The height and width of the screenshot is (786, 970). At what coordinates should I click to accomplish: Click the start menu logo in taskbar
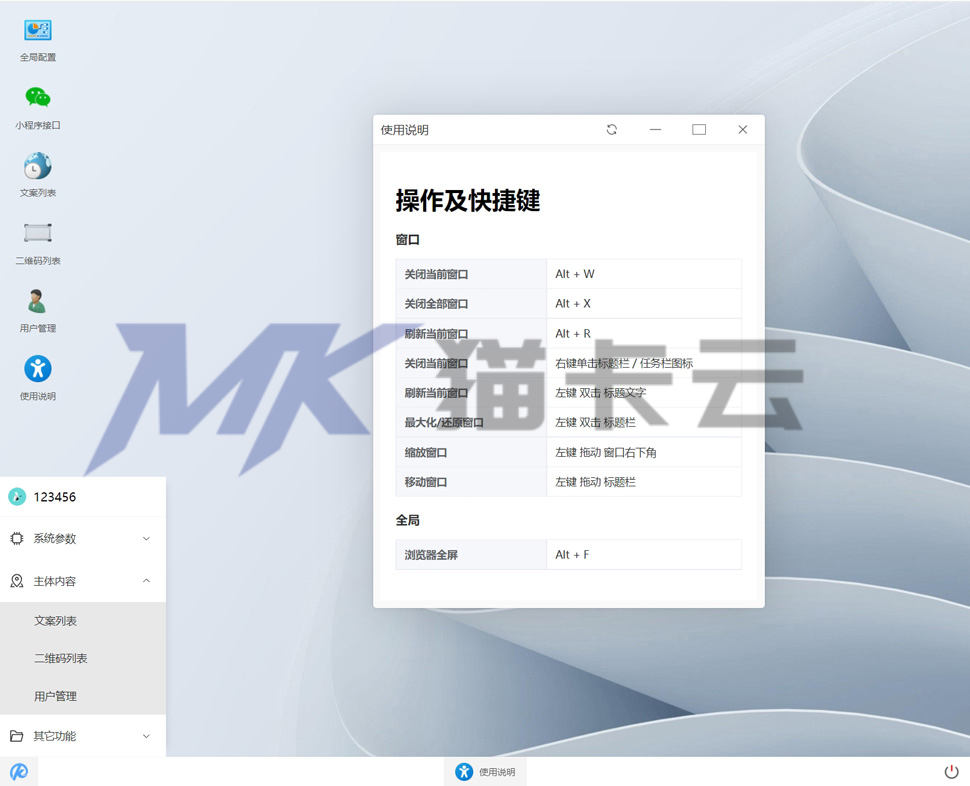(x=19, y=771)
